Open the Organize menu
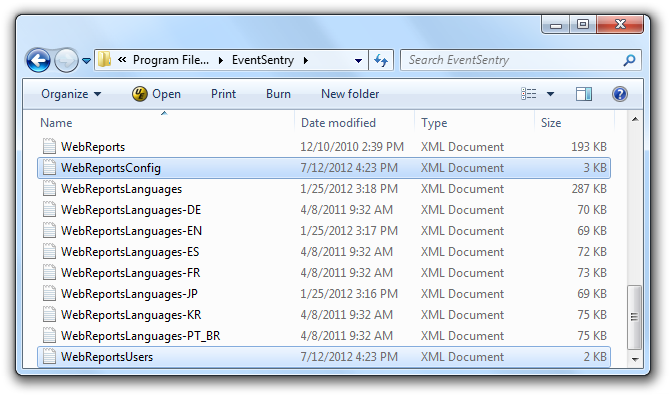 [71, 94]
